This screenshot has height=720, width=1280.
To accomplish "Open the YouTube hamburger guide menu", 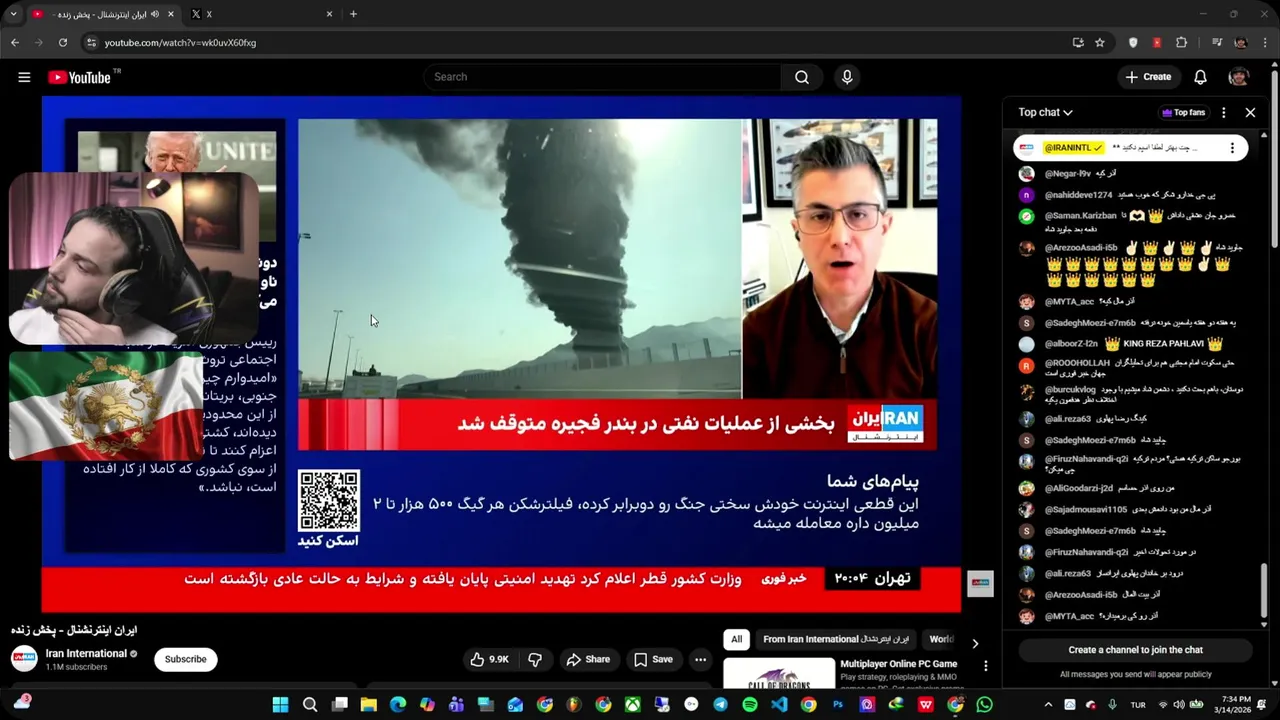I will pyautogui.click(x=24, y=77).
